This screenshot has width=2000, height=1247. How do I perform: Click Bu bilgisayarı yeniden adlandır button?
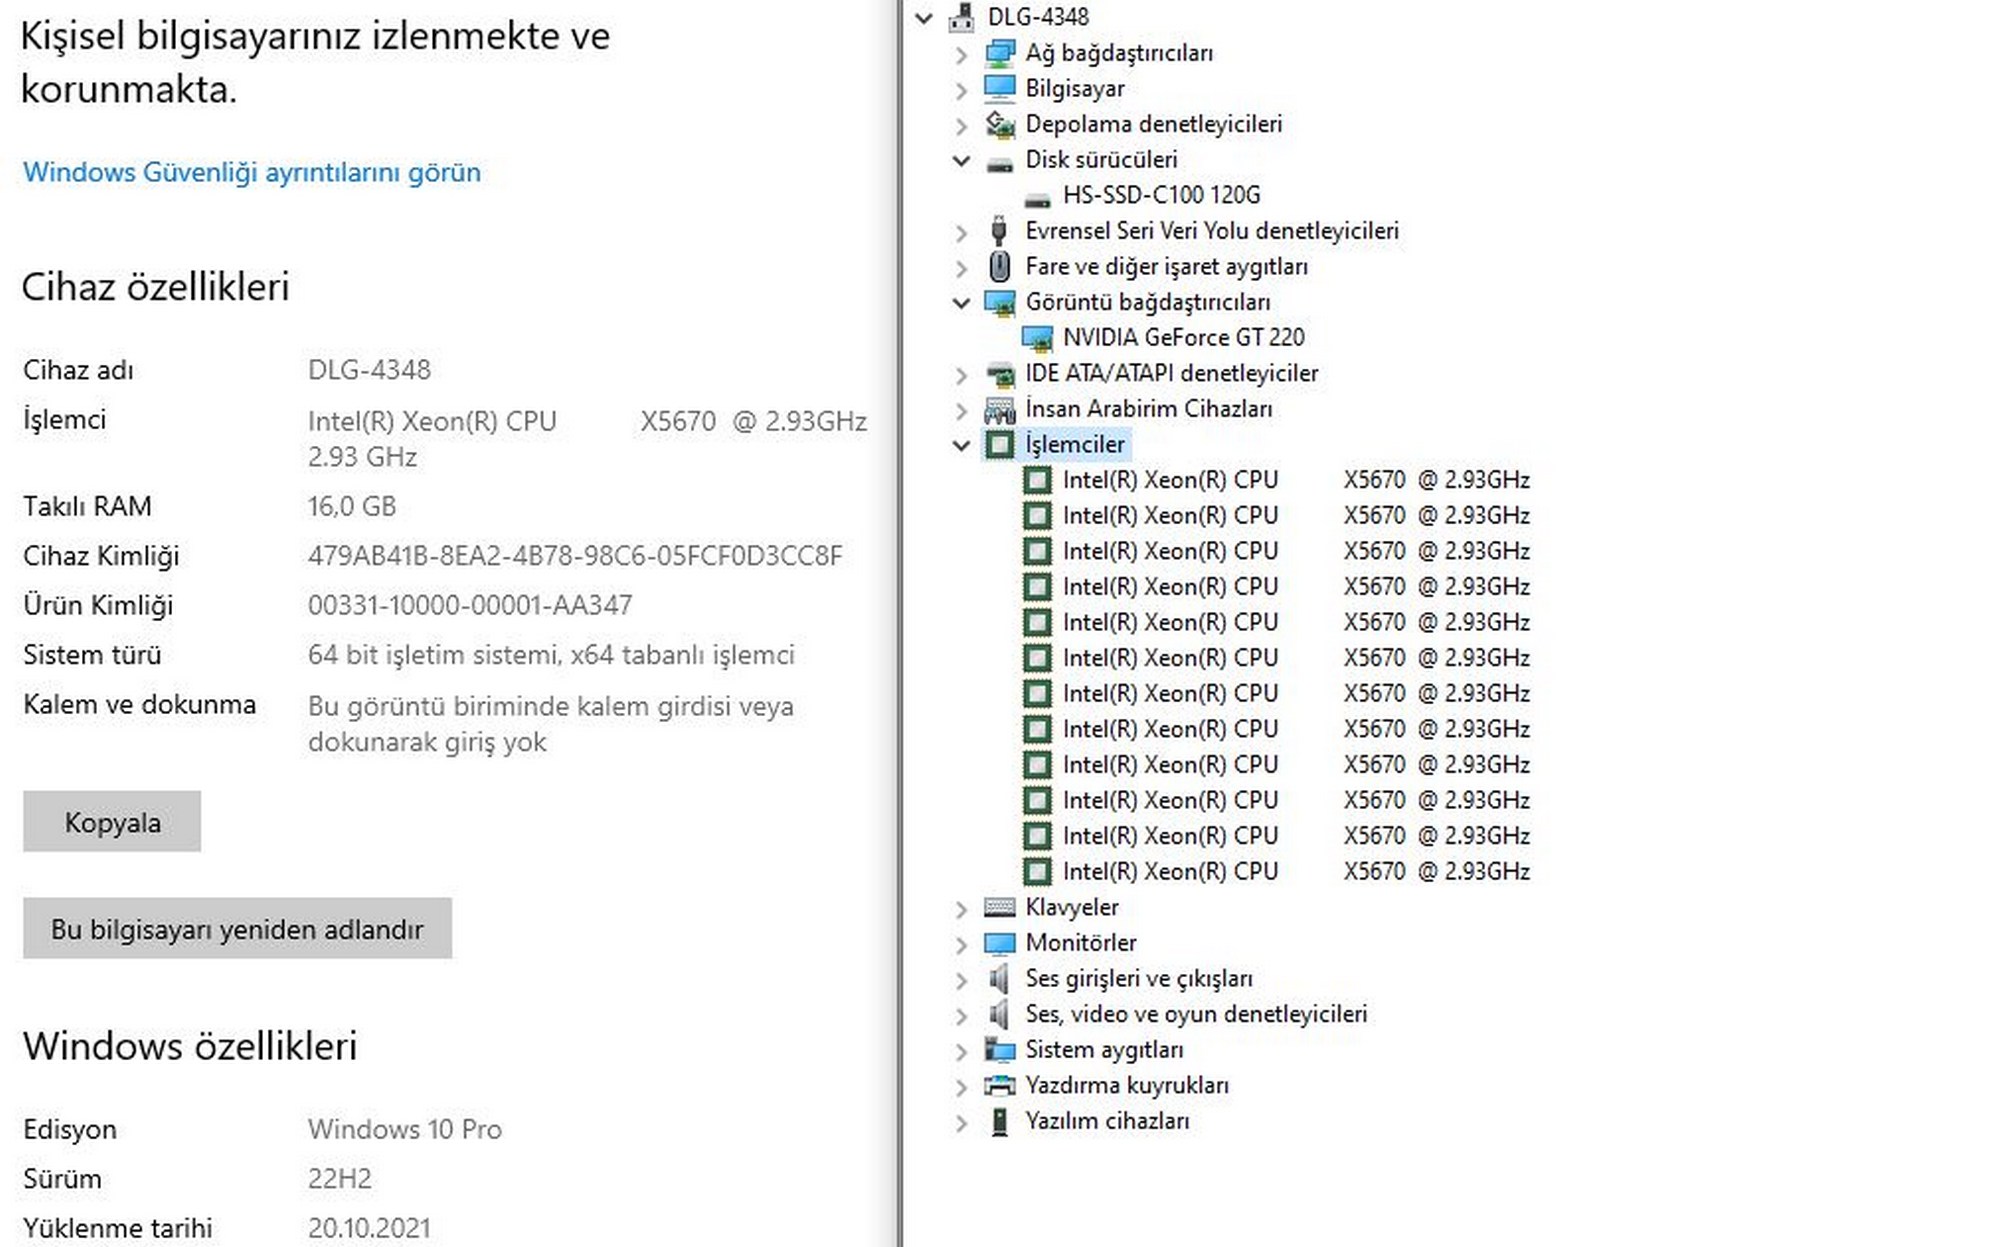point(237,929)
